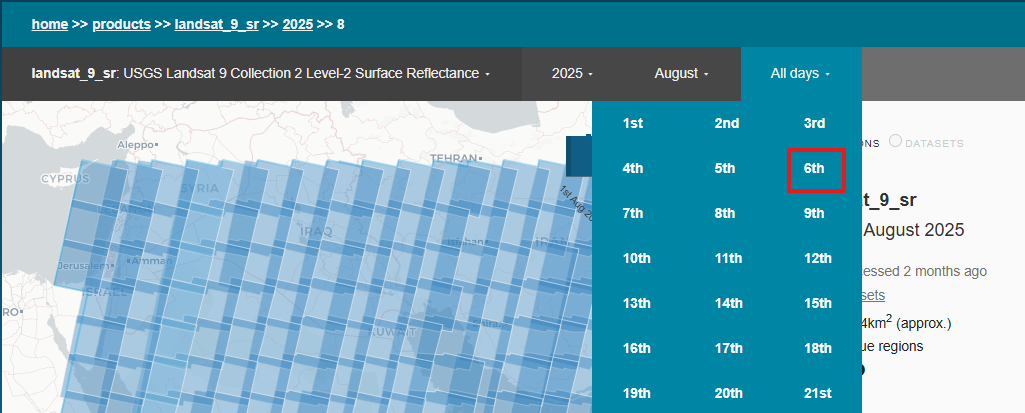
Task: Select the 5th day
Action: (725, 169)
